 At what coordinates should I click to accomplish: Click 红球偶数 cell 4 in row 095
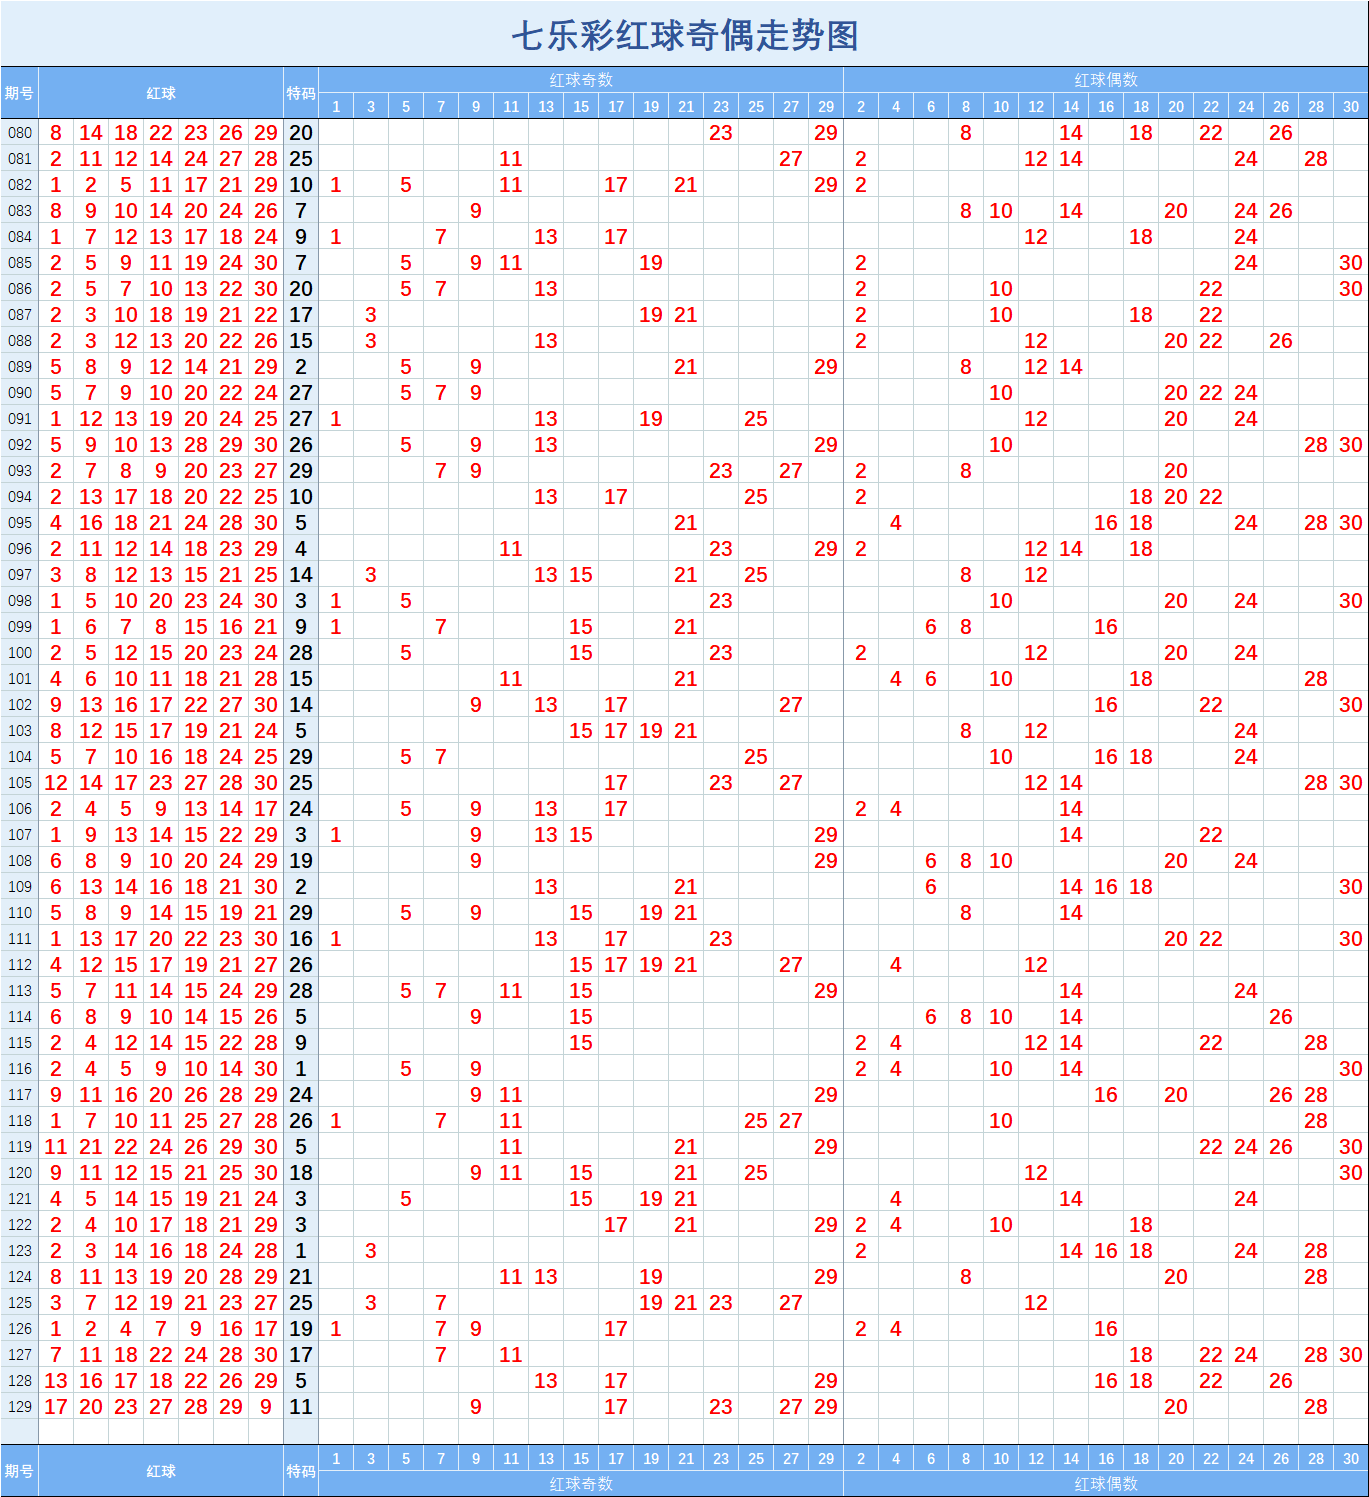896,523
